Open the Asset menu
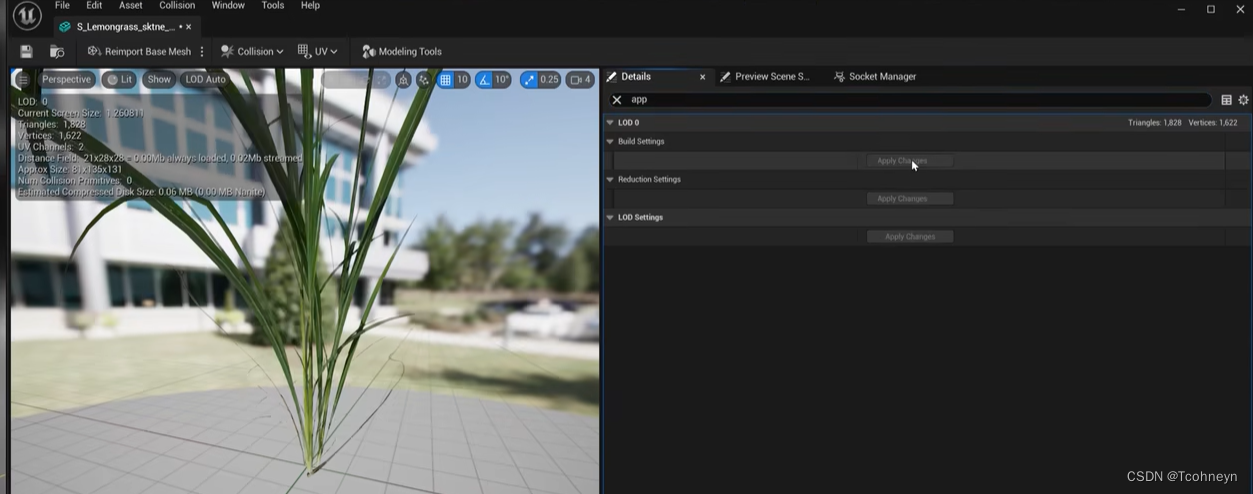 [x=131, y=6]
